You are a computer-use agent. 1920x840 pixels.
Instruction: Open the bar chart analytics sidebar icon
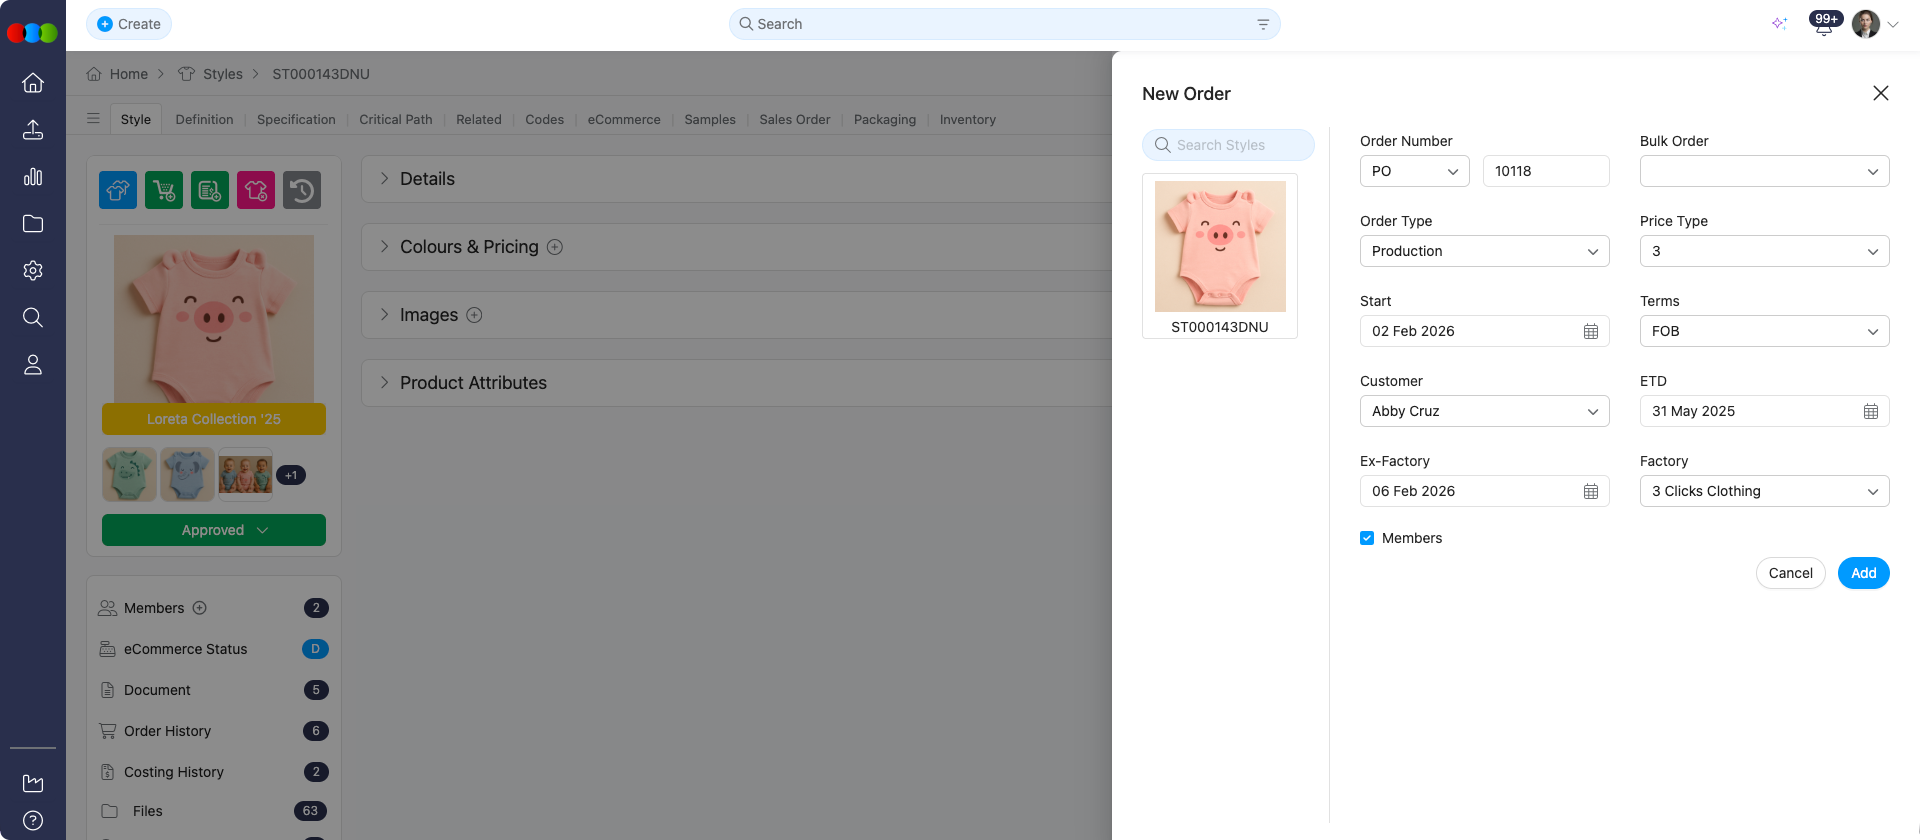coord(33,177)
